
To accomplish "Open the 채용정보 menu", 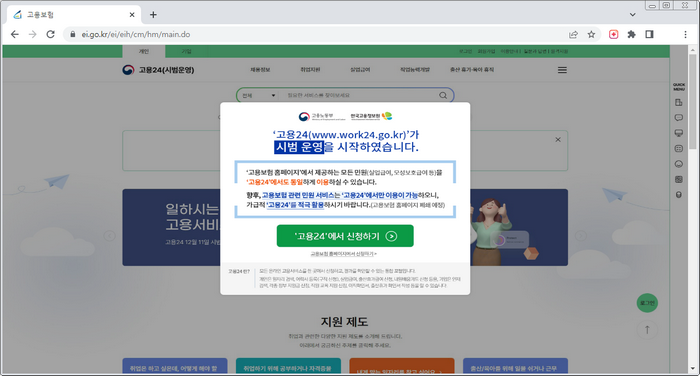I will click(260, 70).
